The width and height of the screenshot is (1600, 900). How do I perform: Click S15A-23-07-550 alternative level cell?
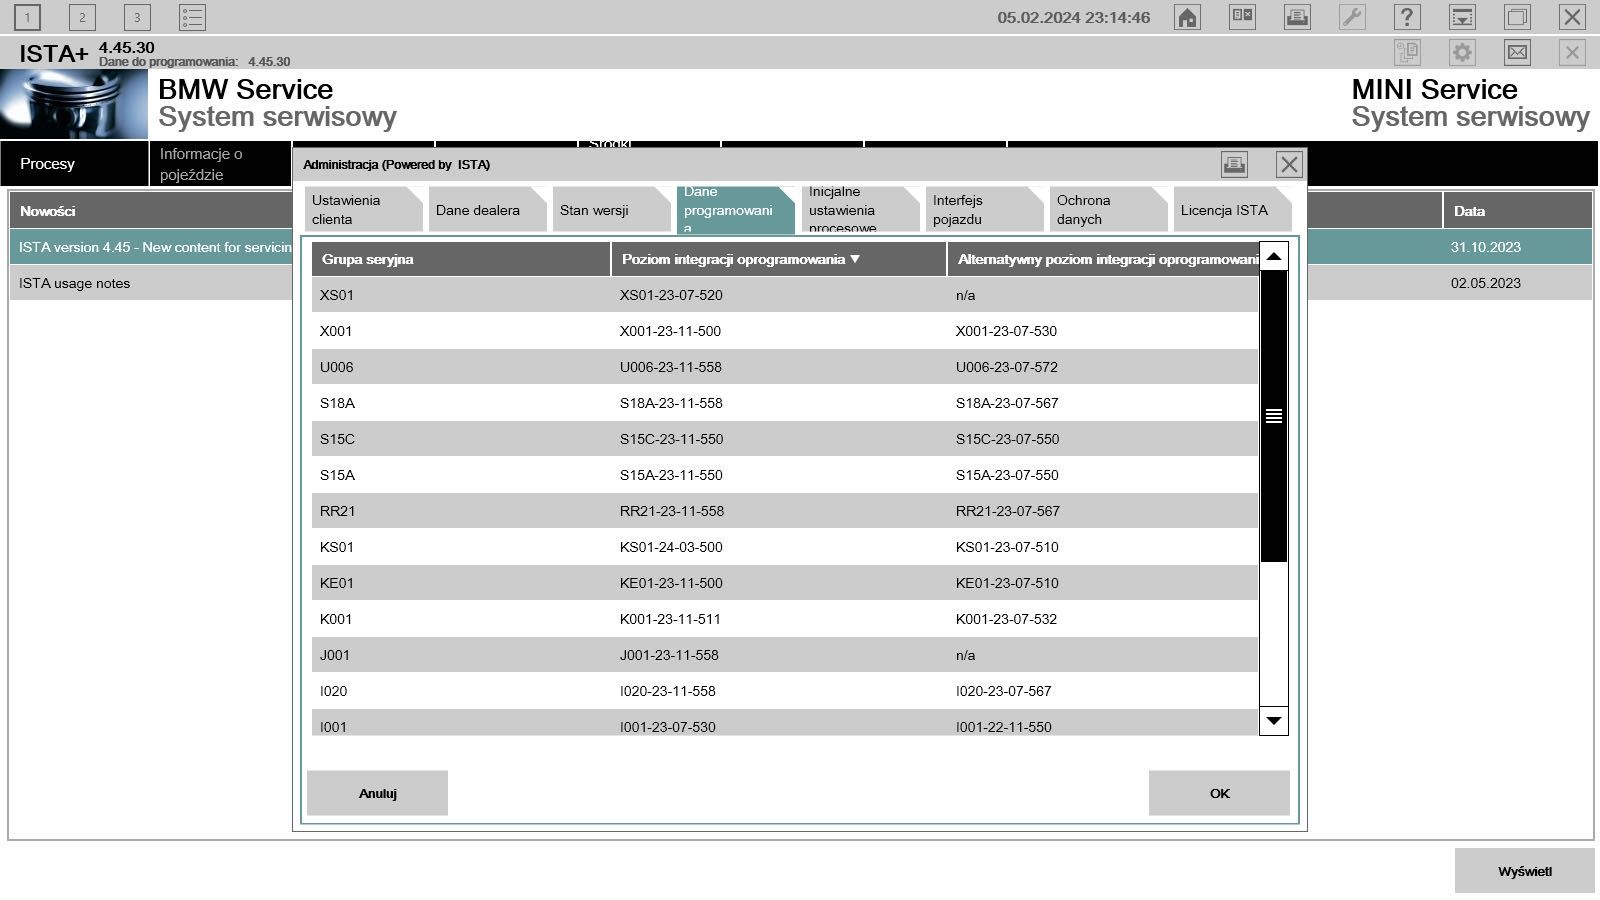(1007, 475)
